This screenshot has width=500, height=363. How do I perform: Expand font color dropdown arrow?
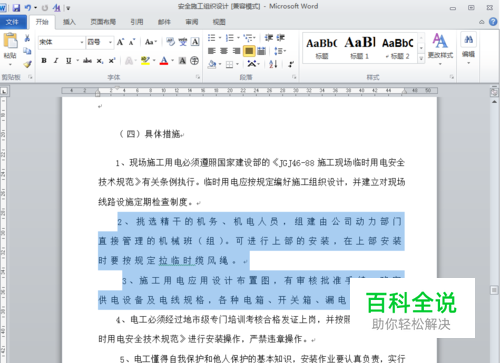pyautogui.click(x=172, y=61)
